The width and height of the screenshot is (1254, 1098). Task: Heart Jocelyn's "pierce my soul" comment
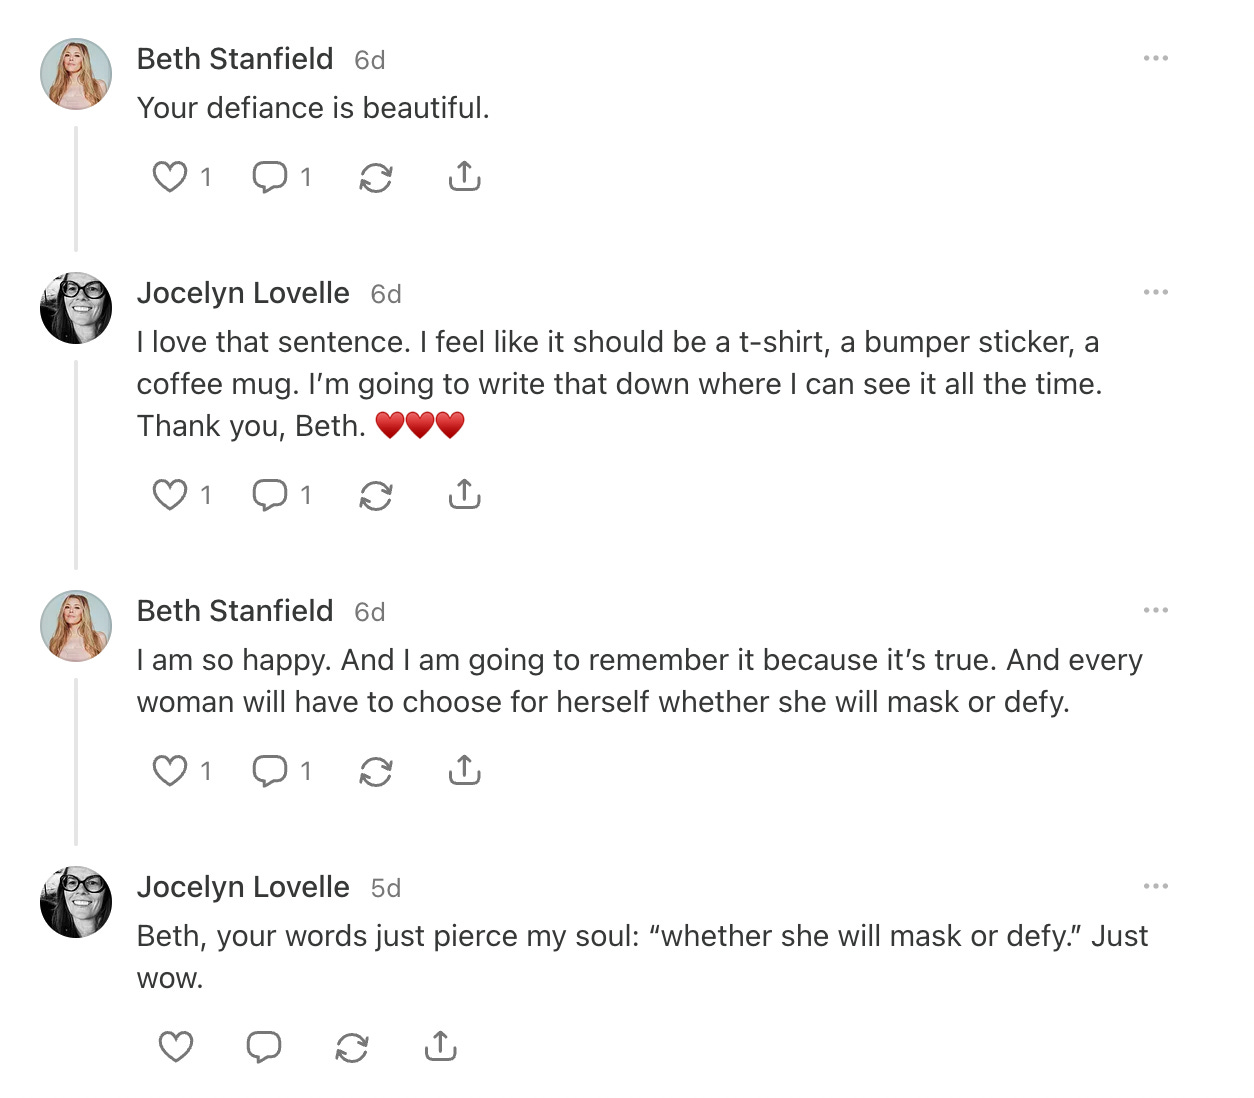tap(176, 1047)
